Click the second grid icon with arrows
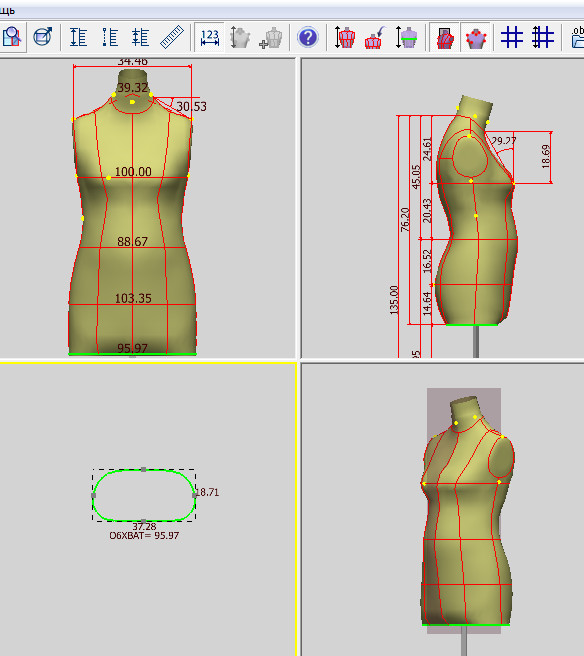This screenshot has width=584, height=656. click(543, 37)
